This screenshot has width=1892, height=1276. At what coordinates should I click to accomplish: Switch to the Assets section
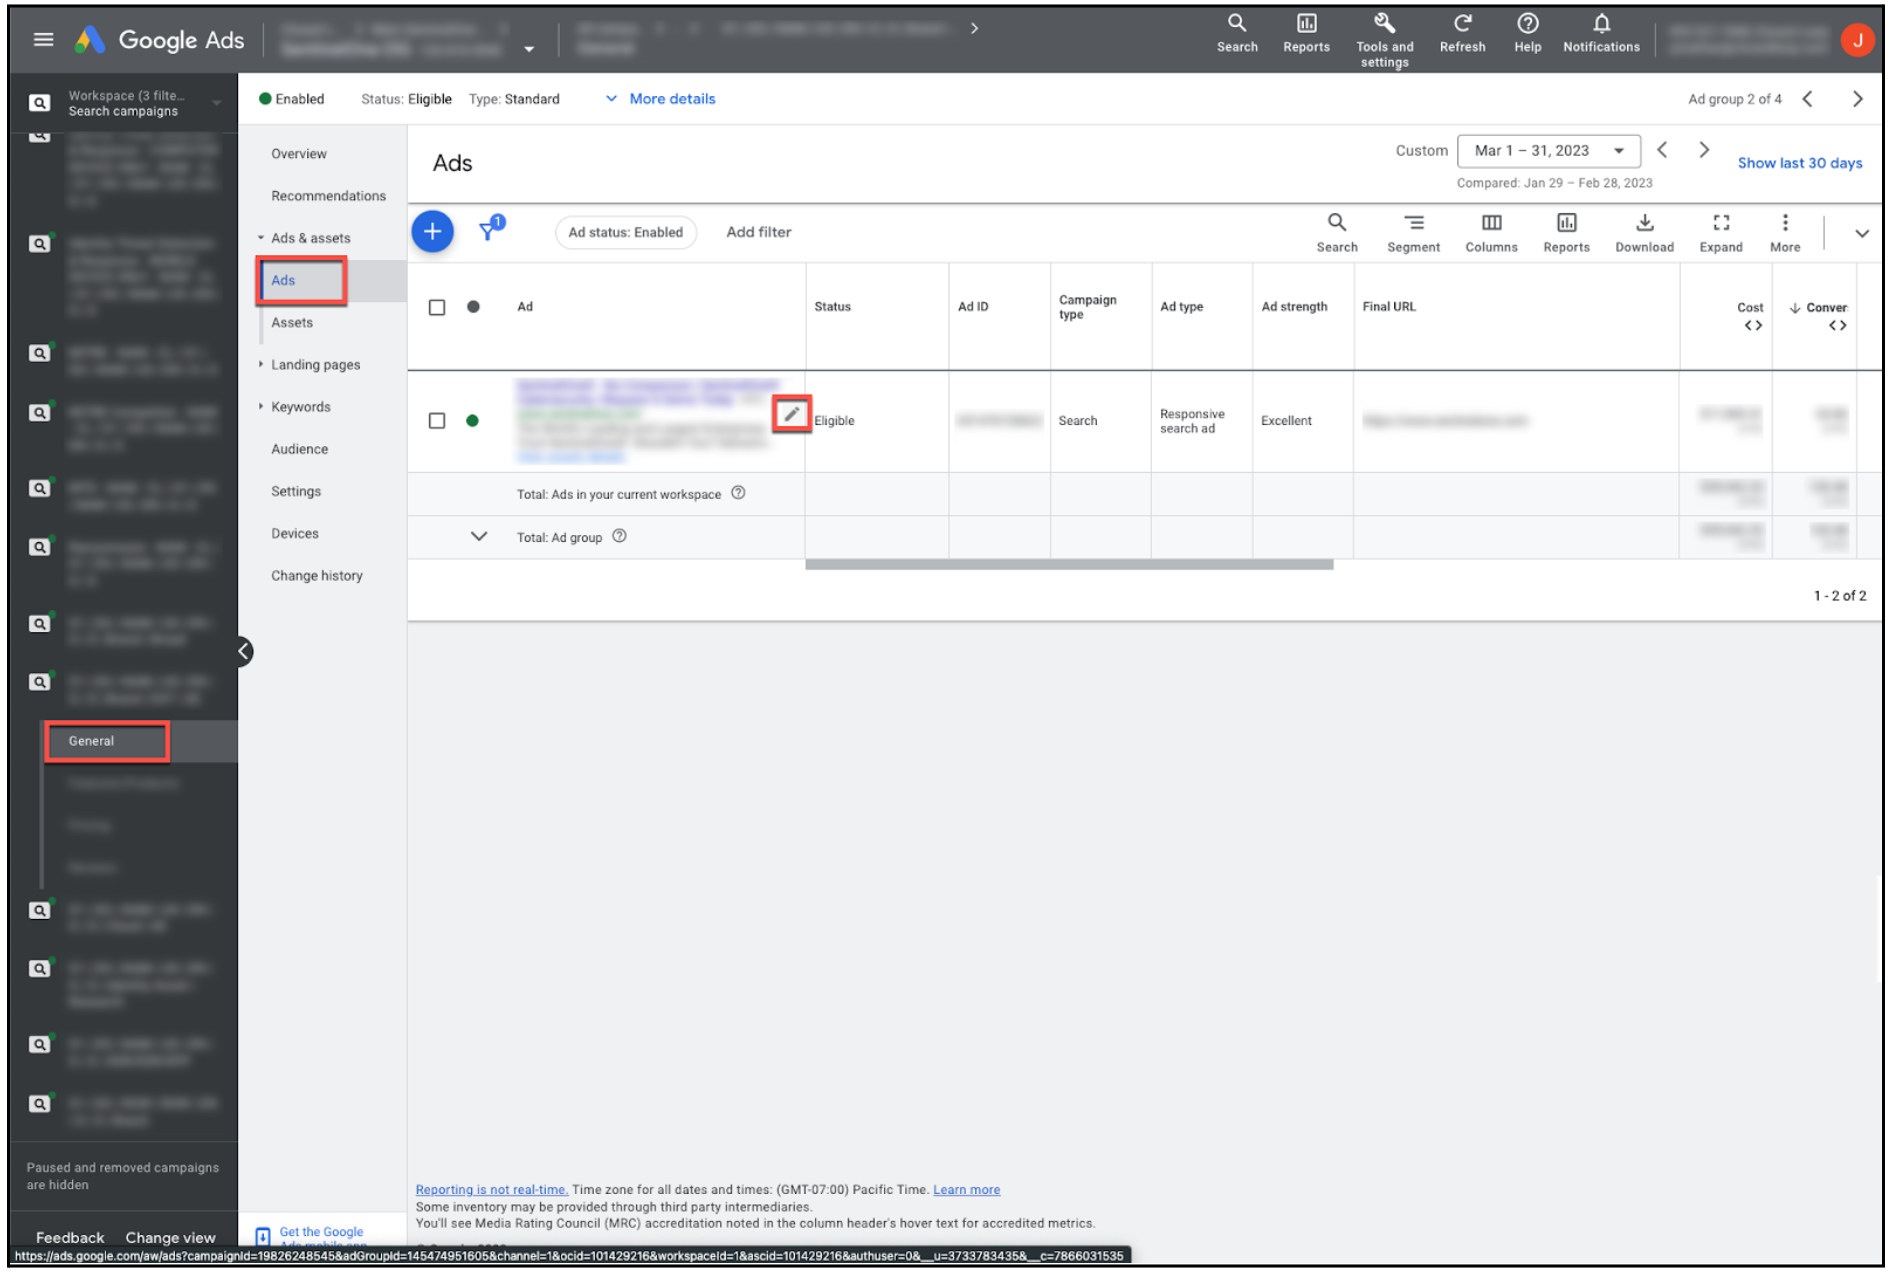(291, 322)
